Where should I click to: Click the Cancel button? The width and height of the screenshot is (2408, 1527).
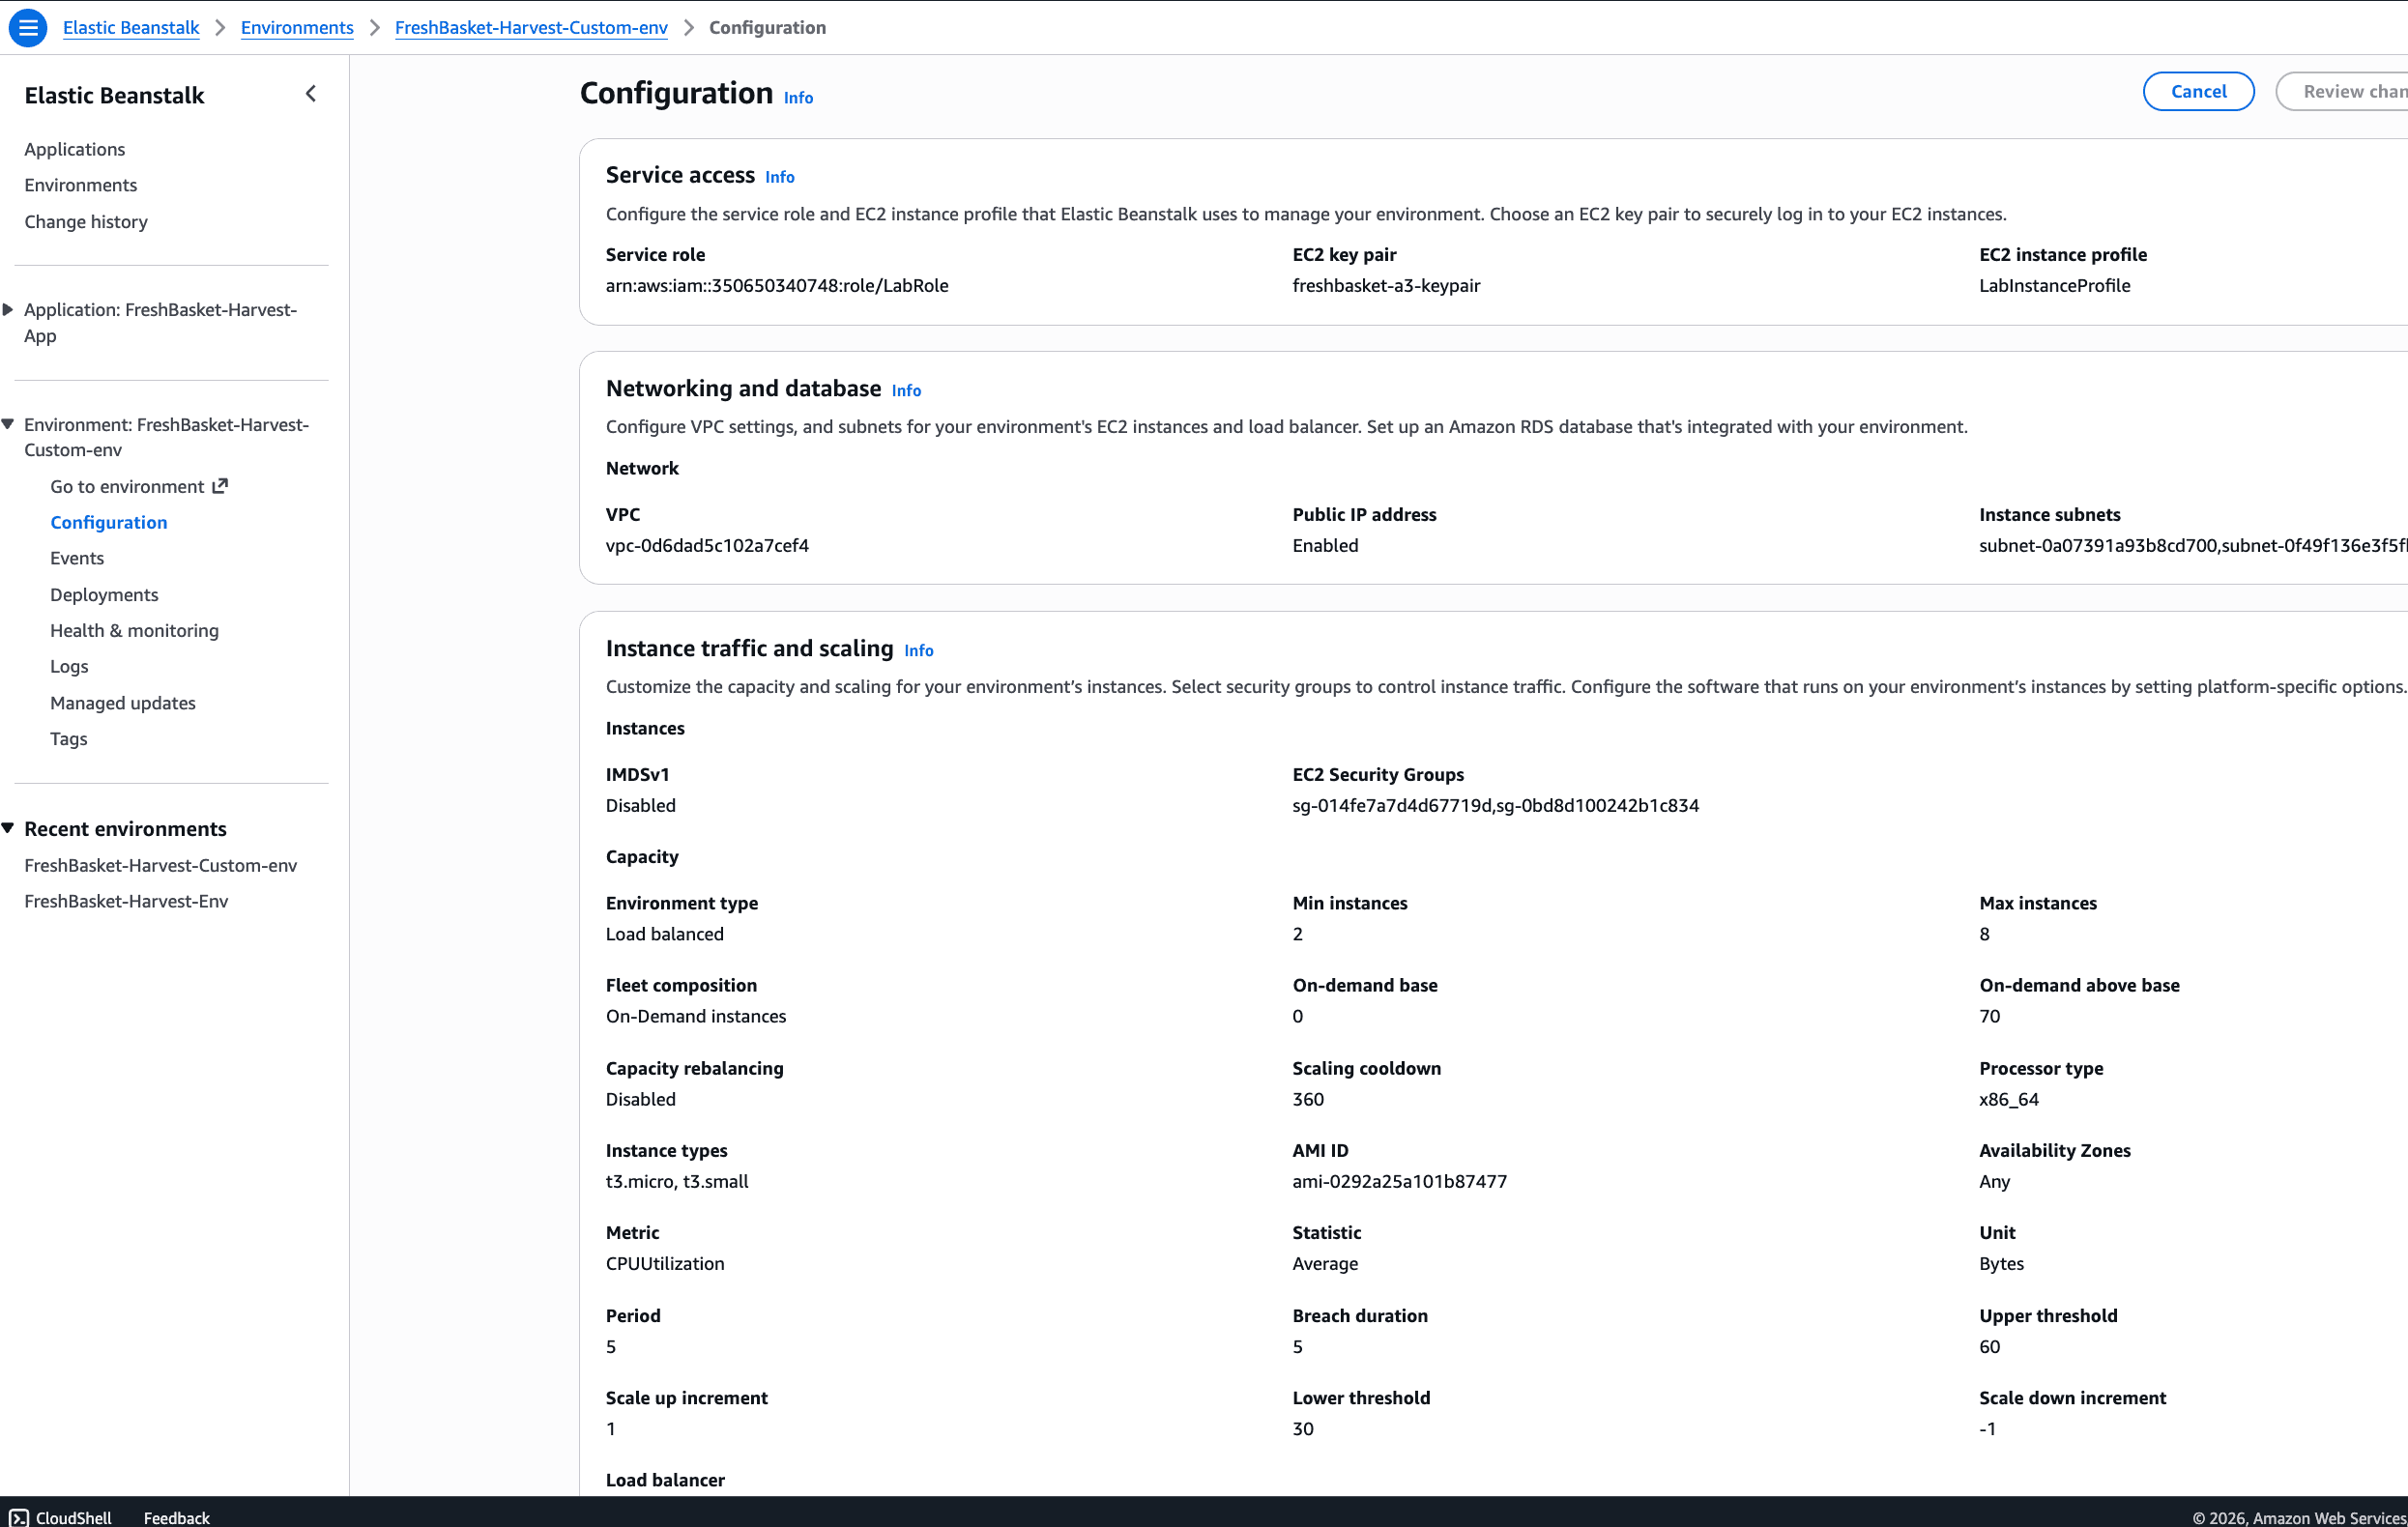coord(2198,91)
